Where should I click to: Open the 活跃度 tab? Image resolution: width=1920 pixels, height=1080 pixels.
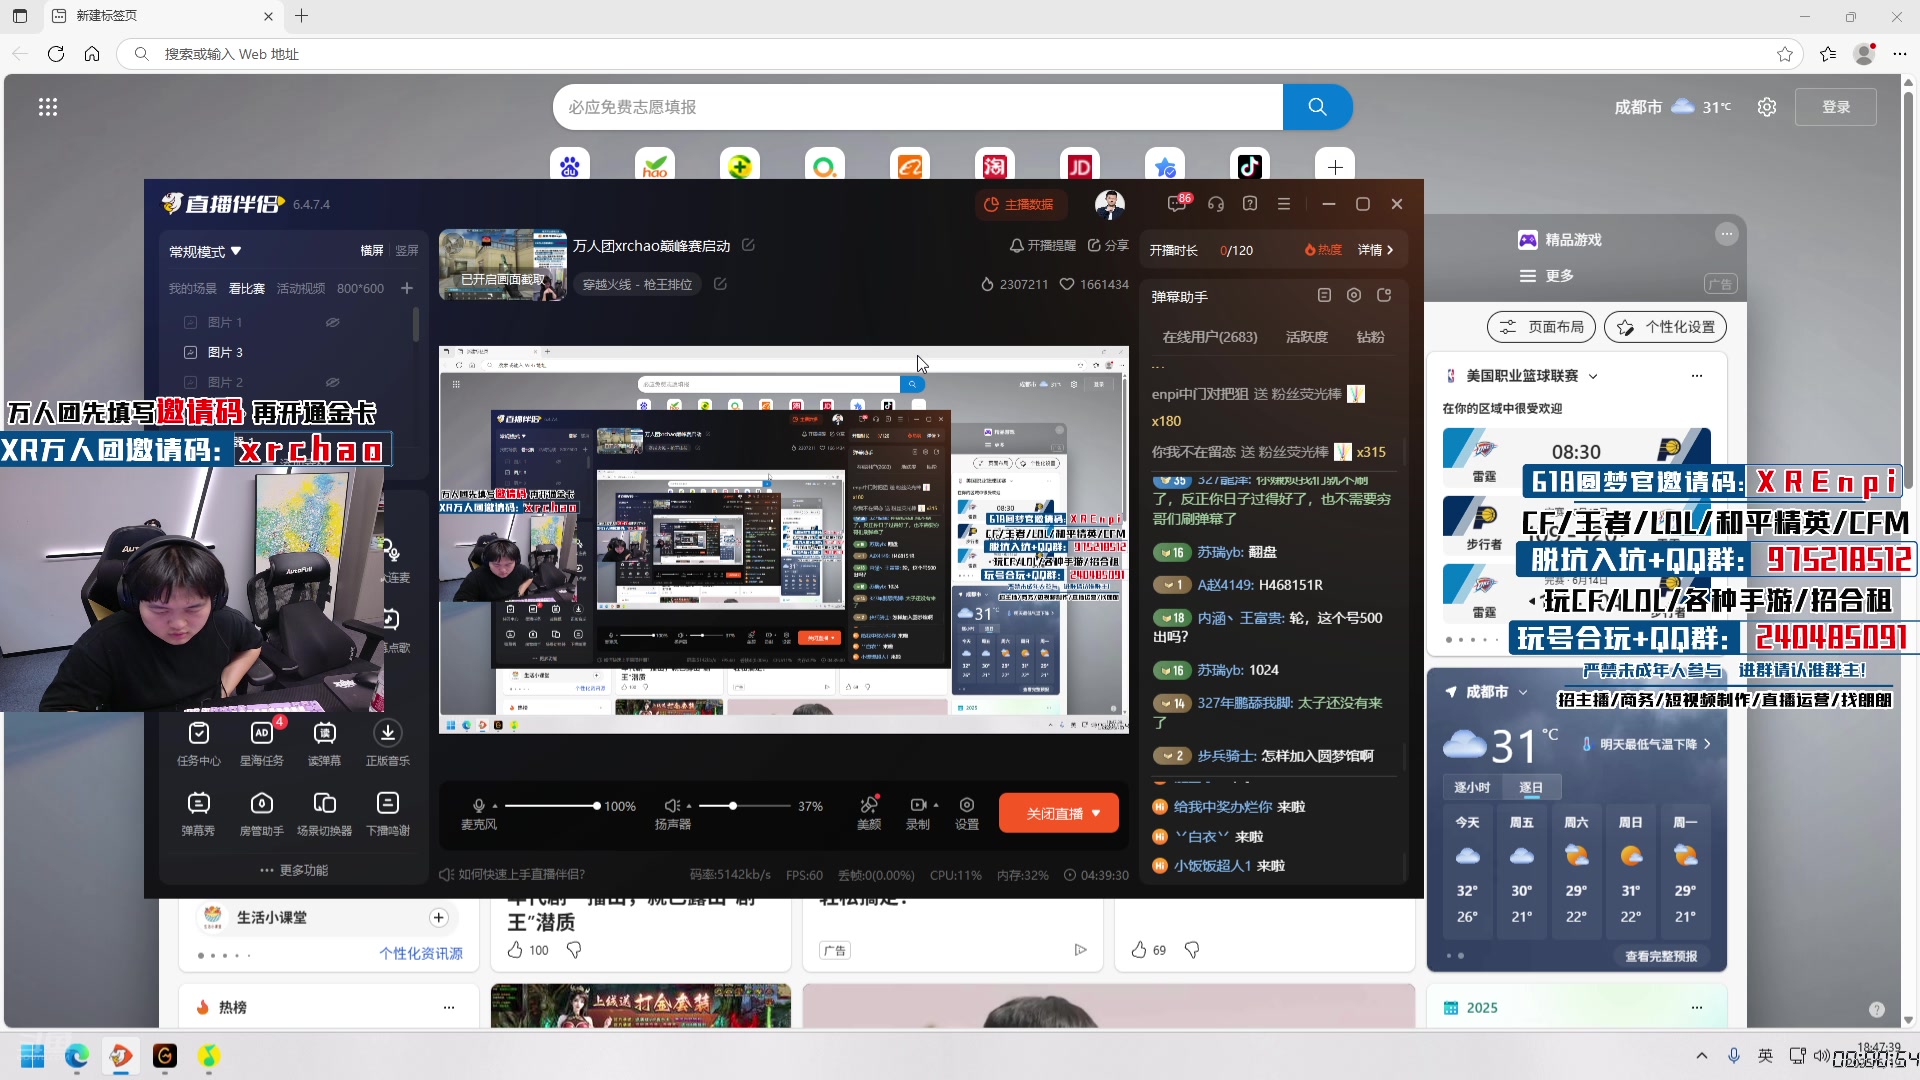click(x=1307, y=337)
